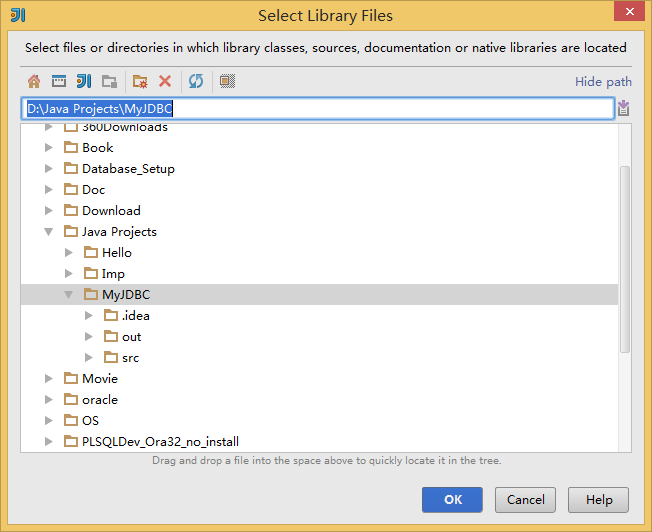This screenshot has width=652, height=532.
Task: Expand the oracle folder
Action: click(x=49, y=399)
